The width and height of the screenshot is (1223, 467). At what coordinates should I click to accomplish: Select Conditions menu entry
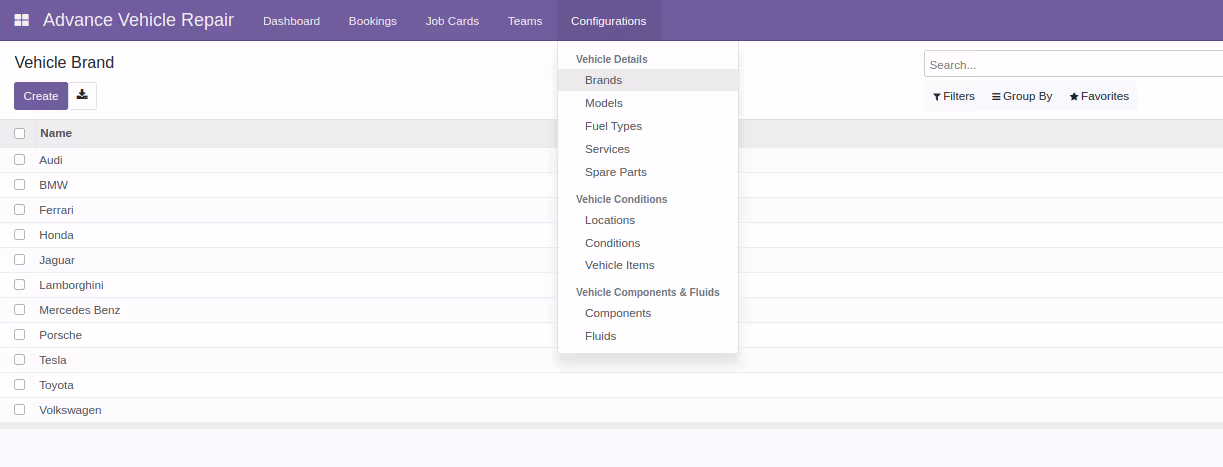pyautogui.click(x=648, y=243)
